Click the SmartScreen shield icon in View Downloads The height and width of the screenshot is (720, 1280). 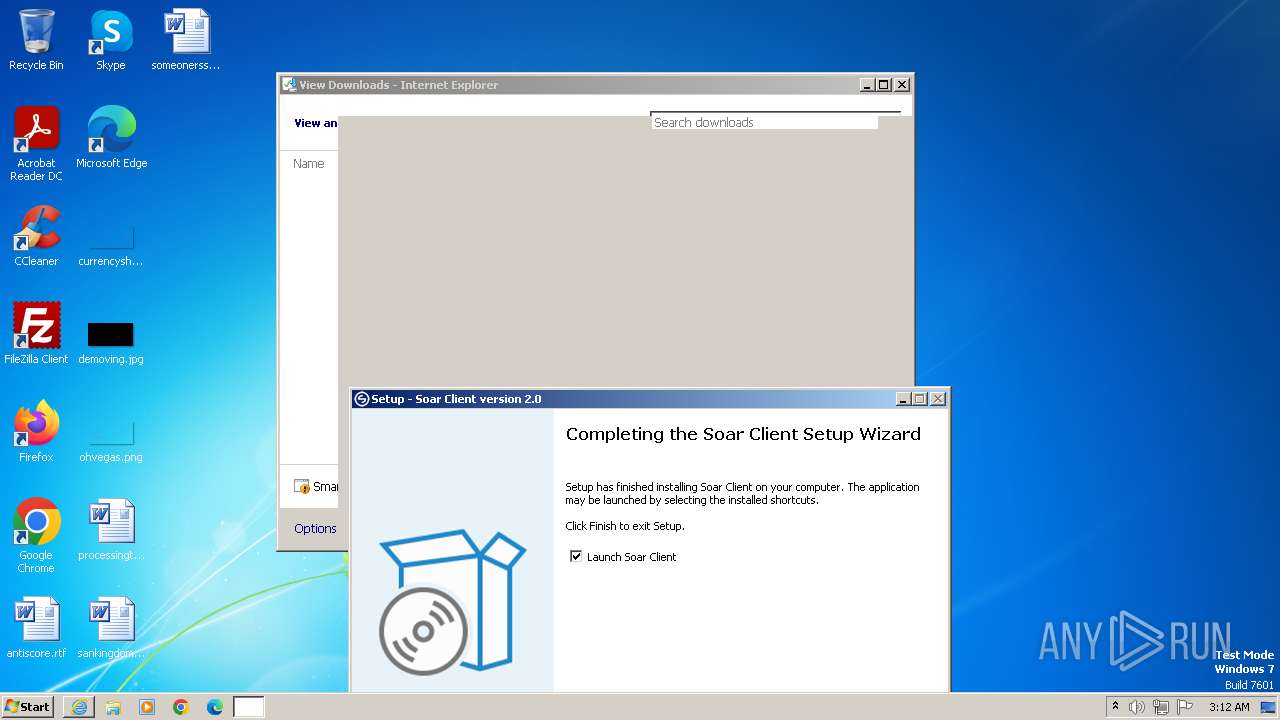click(302, 486)
